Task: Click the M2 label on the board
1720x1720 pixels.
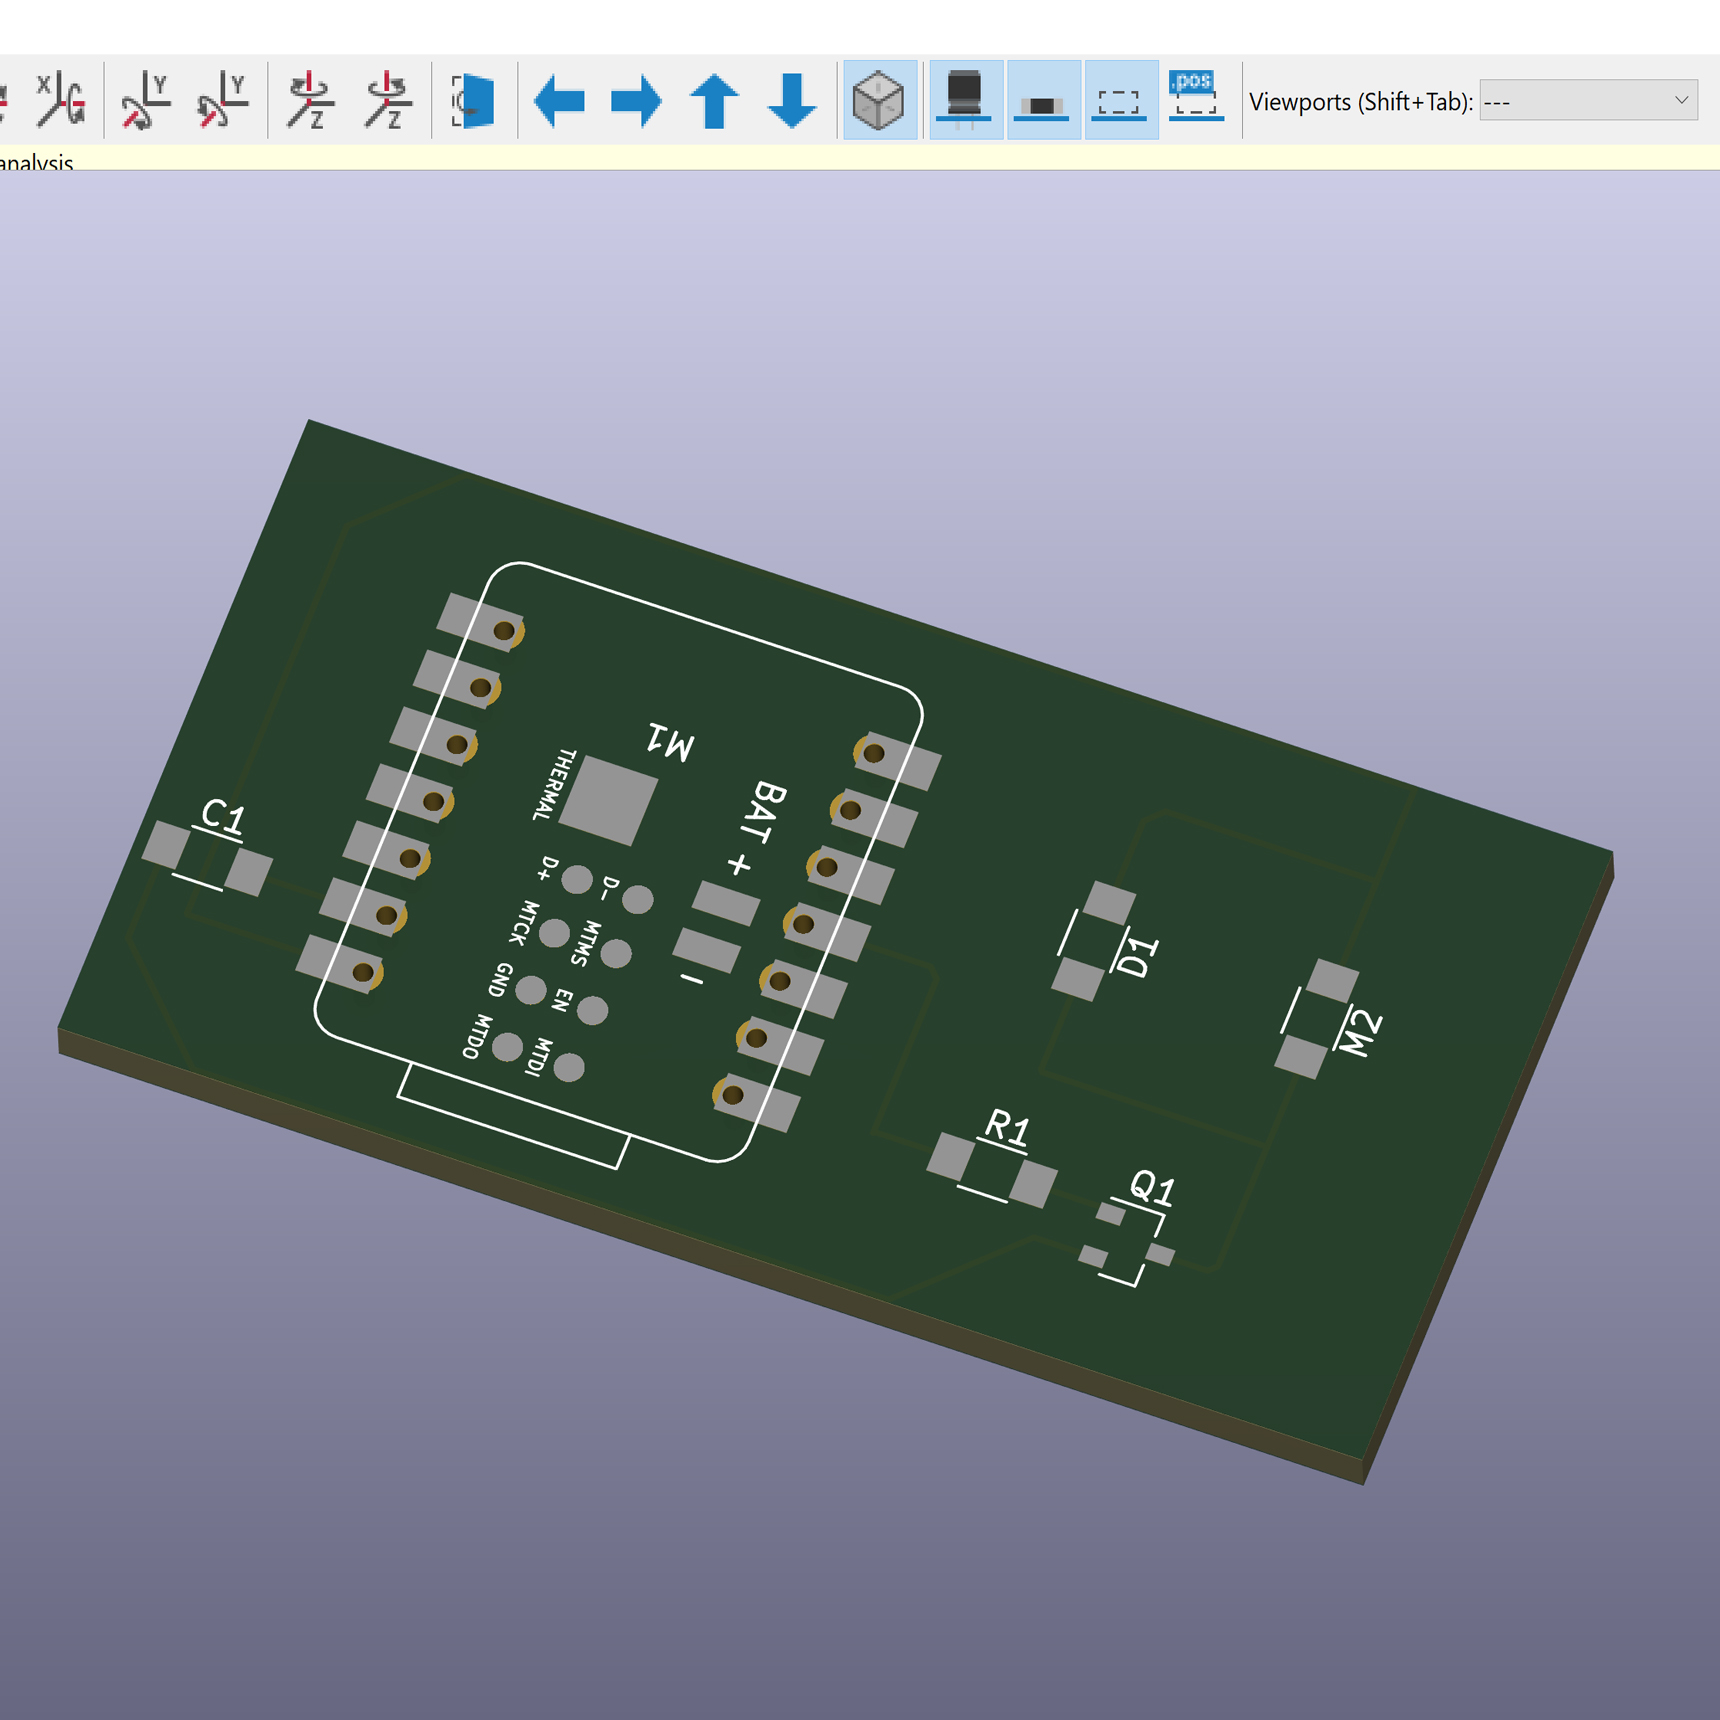Action: (x=1359, y=1034)
